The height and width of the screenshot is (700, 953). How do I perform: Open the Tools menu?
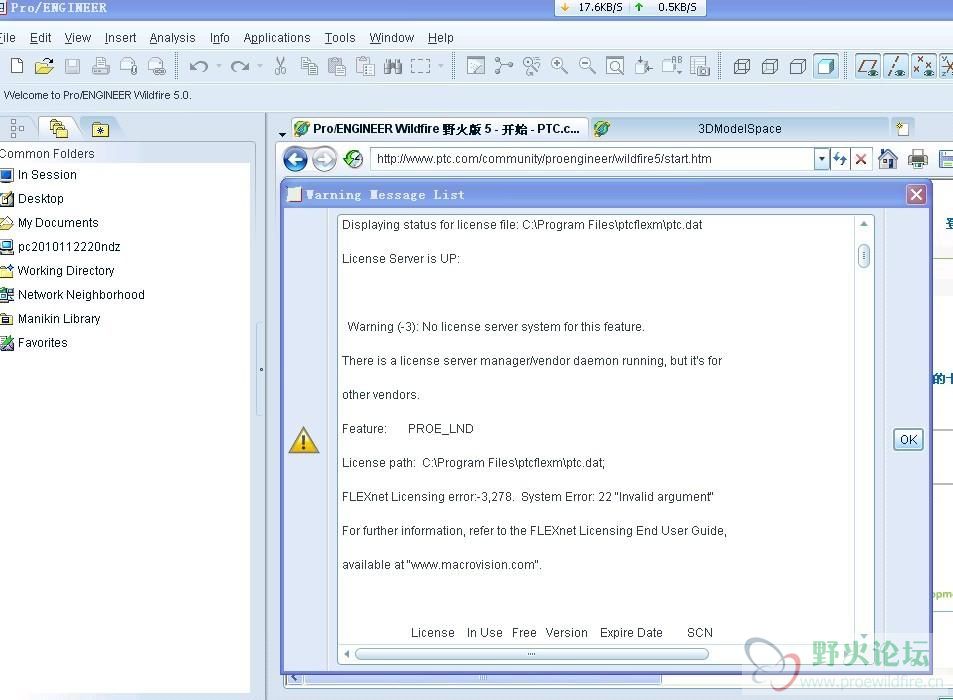340,38
